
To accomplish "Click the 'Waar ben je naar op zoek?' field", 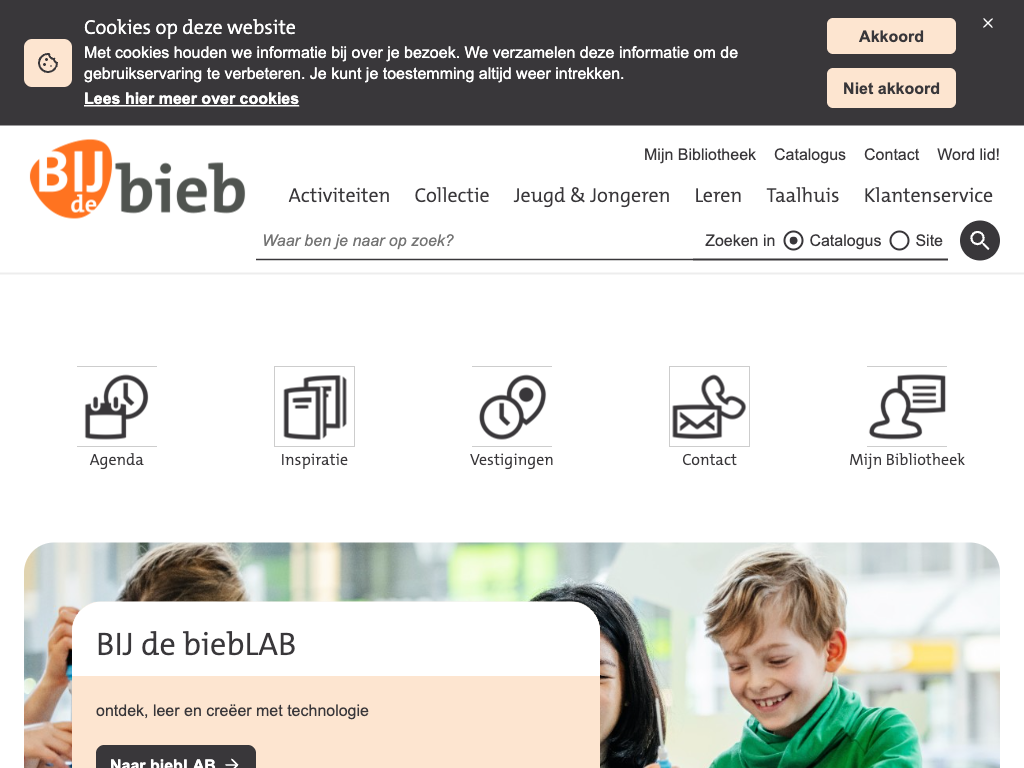I will click(x=474, y=241).
